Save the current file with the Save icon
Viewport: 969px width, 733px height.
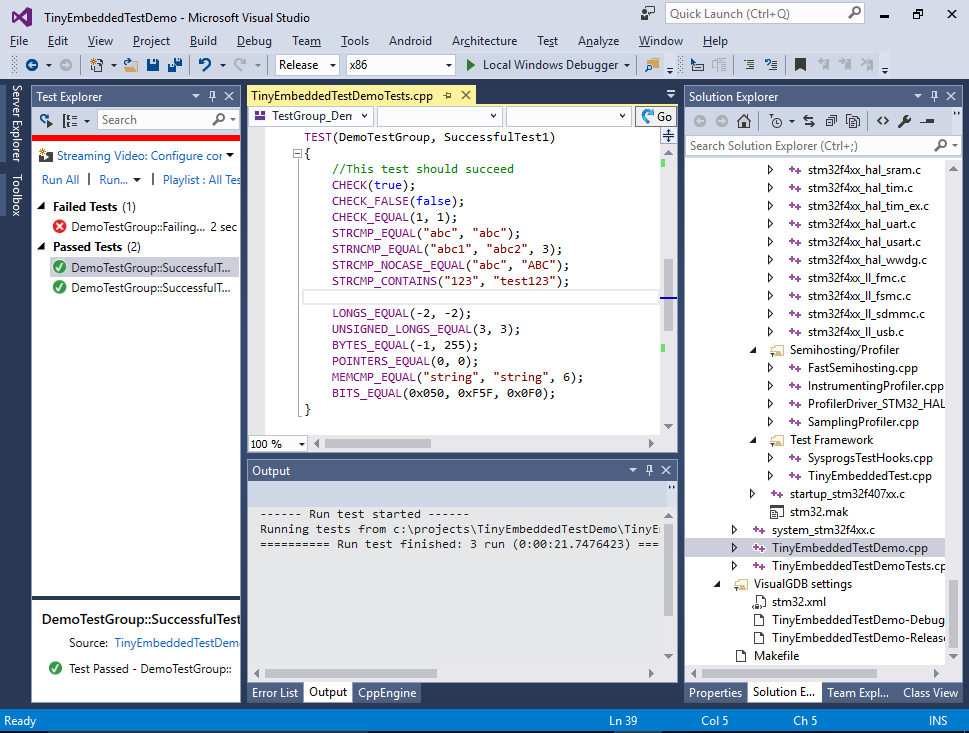153,65
